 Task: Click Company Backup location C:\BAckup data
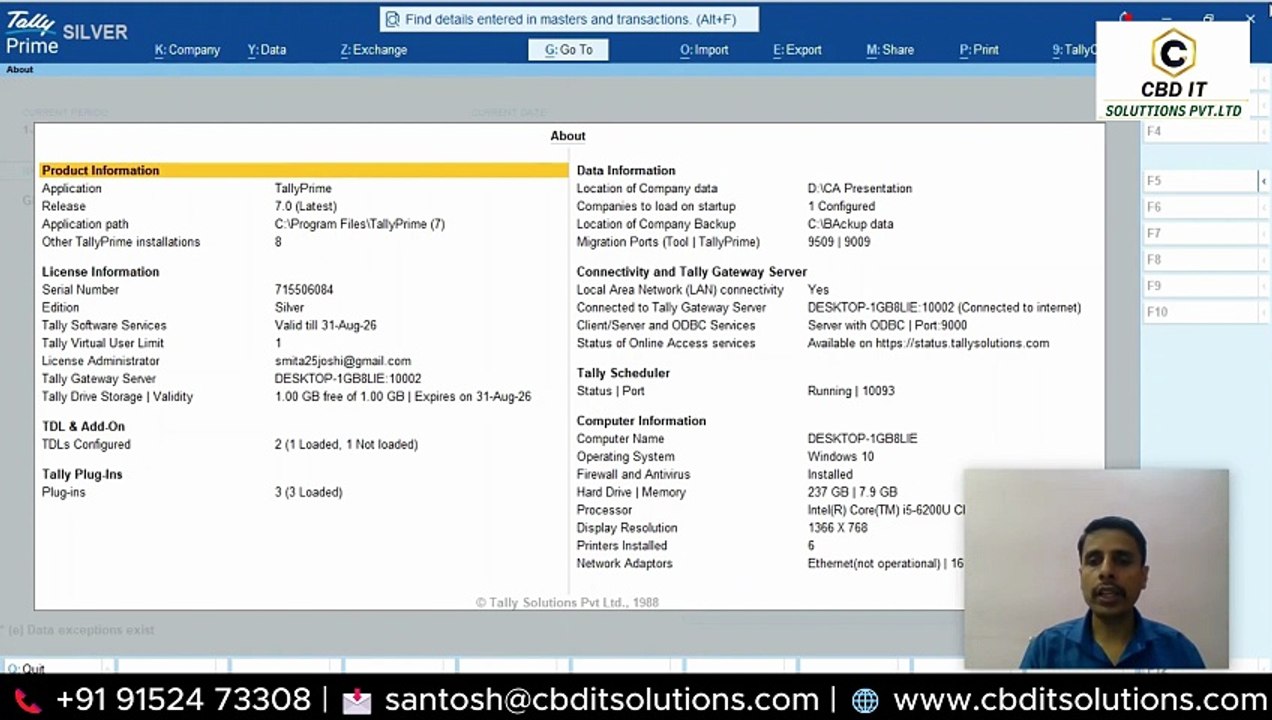pyautogui.click(x=851, y=224)
